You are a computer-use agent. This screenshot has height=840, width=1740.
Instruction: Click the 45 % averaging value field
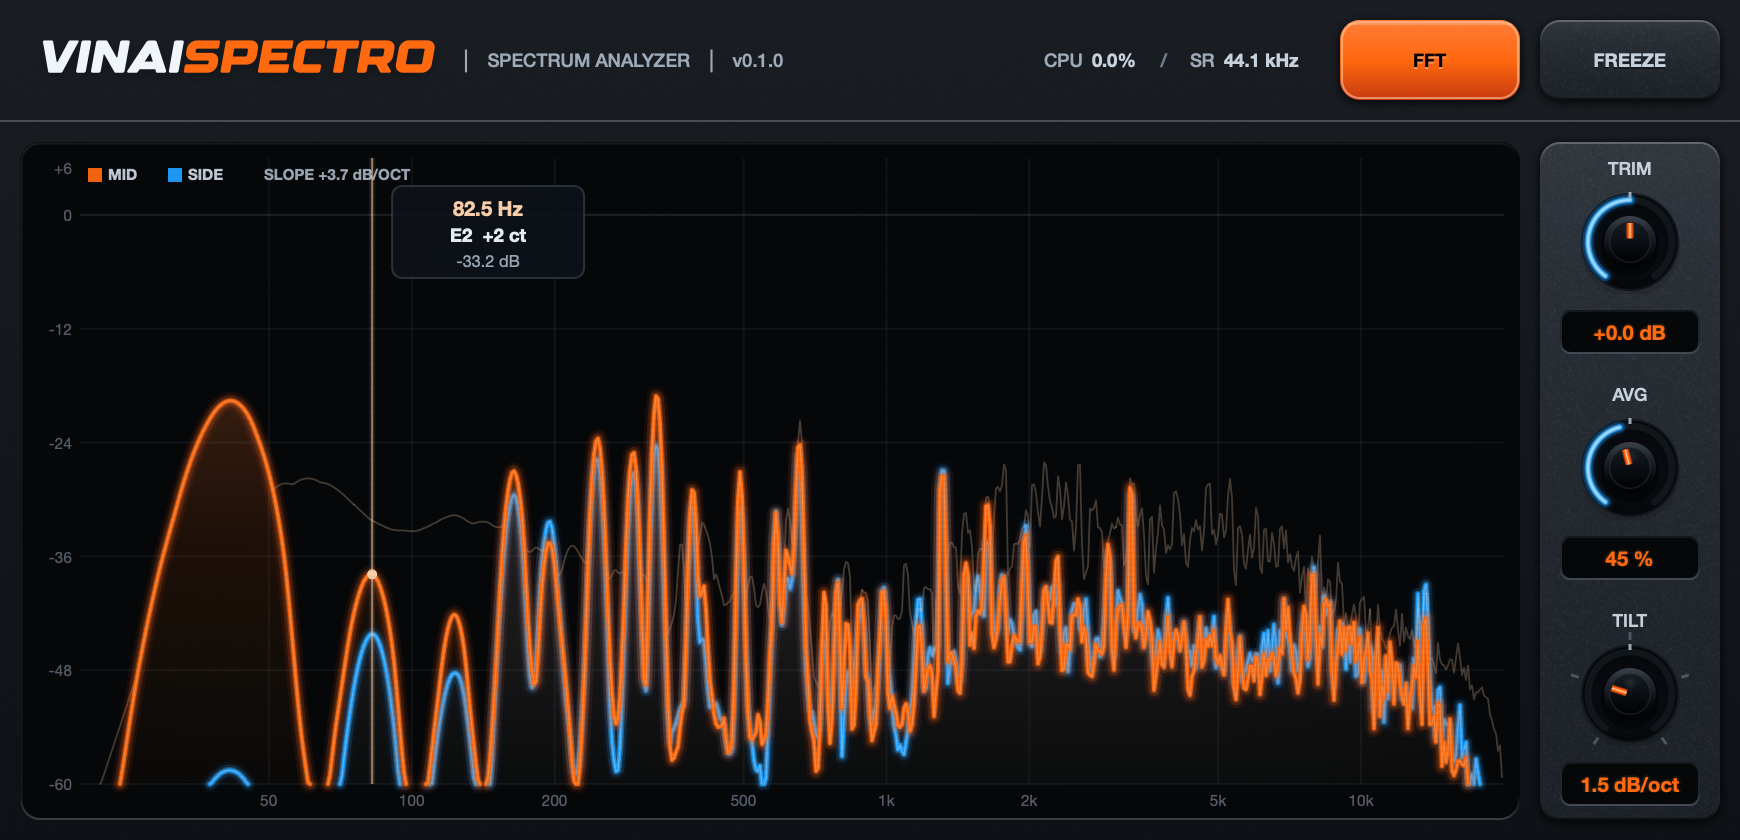coord(1629,559)
